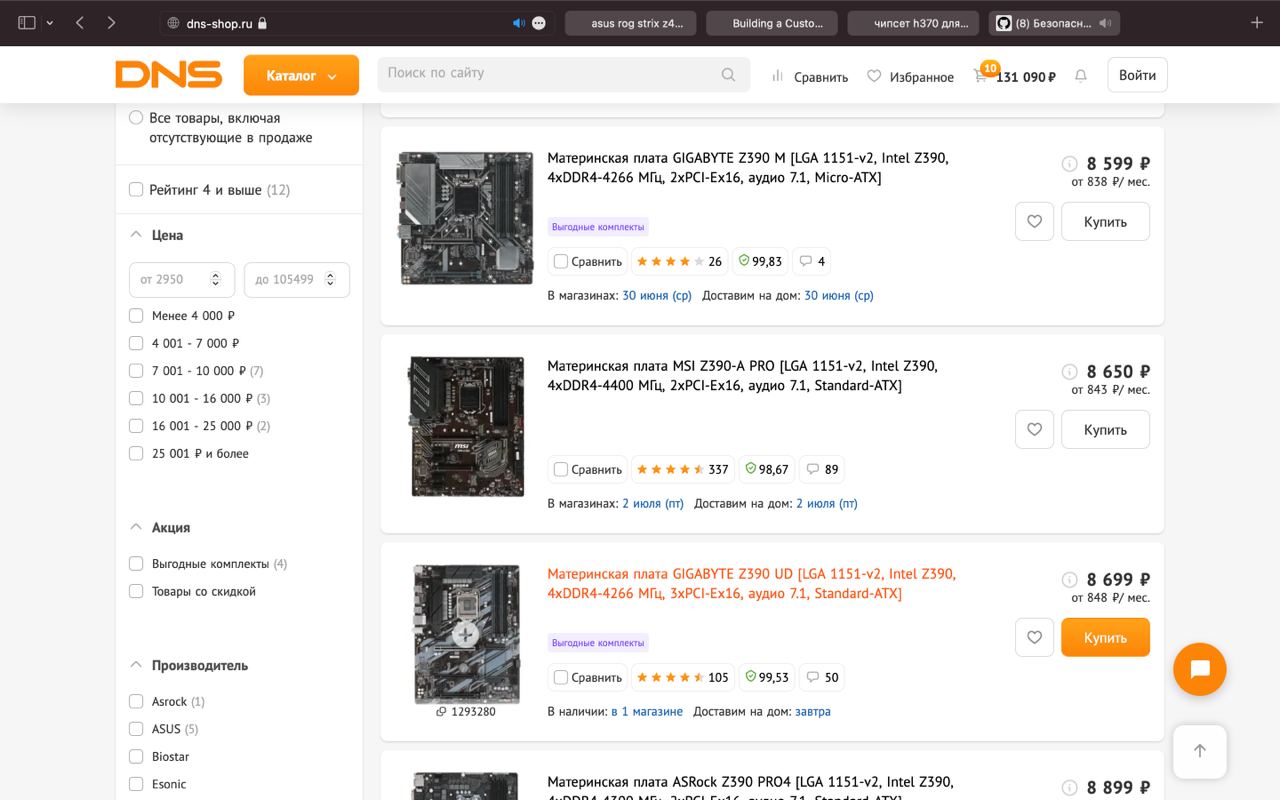1280x800 pixels.
Task: Open the orange chat support bubble
Action: (x=1200, y=669)
